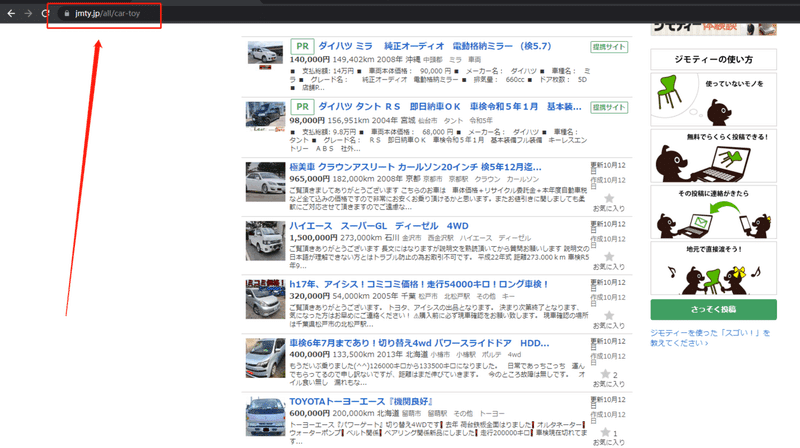
Task: Select the jmty.jp/all/car-toy address bar
Action: [107, 13]
